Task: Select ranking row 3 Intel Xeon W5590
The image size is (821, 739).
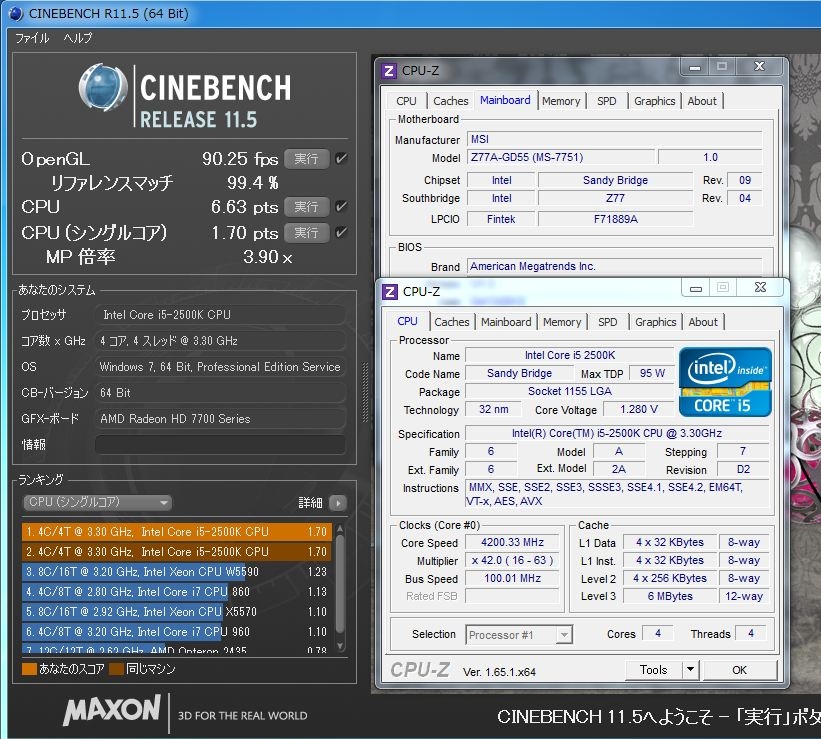Action: tap(176, 571)
